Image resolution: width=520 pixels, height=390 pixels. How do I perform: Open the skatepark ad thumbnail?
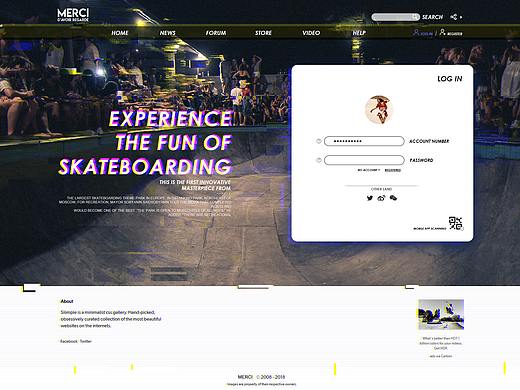[x=441, y=314]
